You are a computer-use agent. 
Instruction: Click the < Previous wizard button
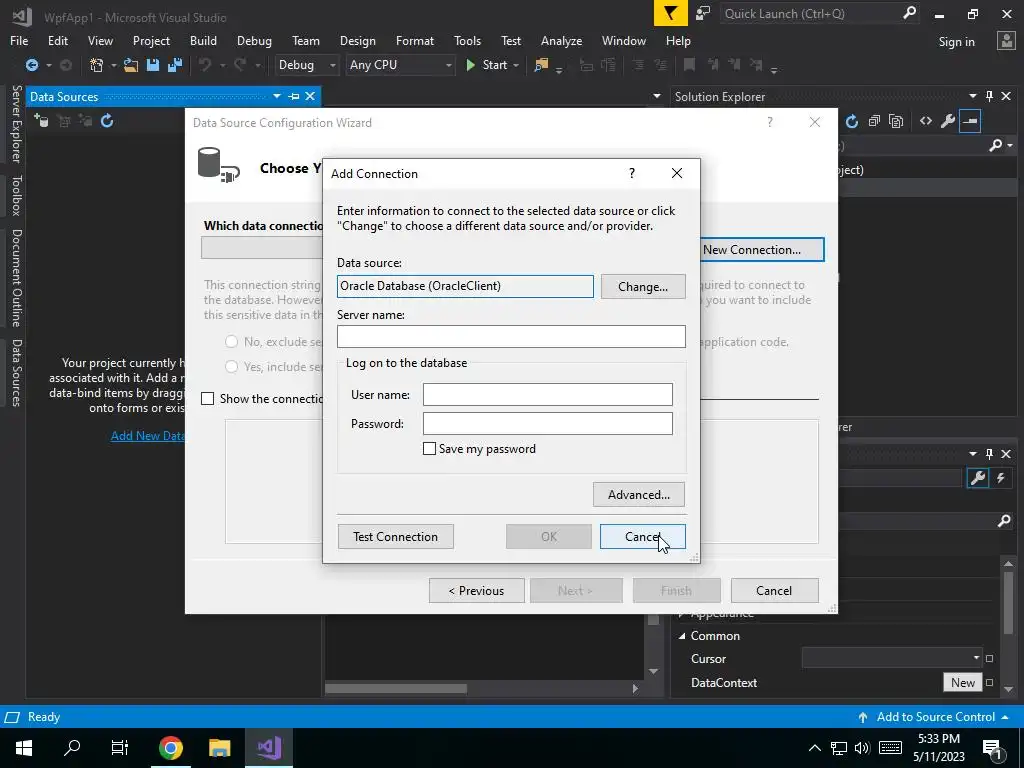click(476, 590)
